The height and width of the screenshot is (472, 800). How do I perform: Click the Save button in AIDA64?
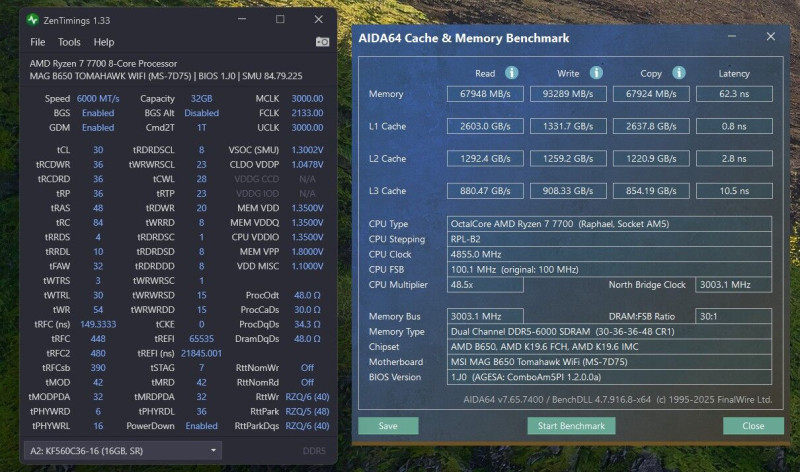pyautogui.click(x=388, y=426)
